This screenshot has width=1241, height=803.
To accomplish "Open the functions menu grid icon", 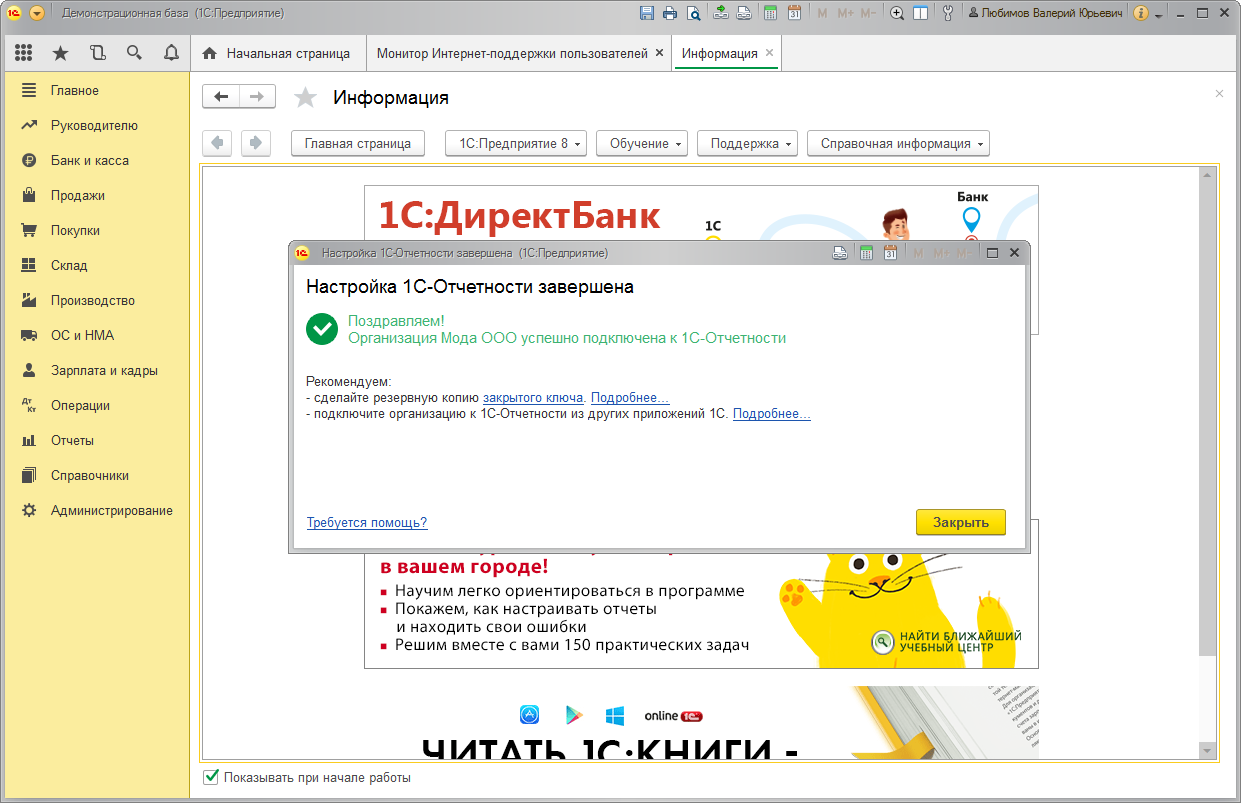I will tap(24, 53).
